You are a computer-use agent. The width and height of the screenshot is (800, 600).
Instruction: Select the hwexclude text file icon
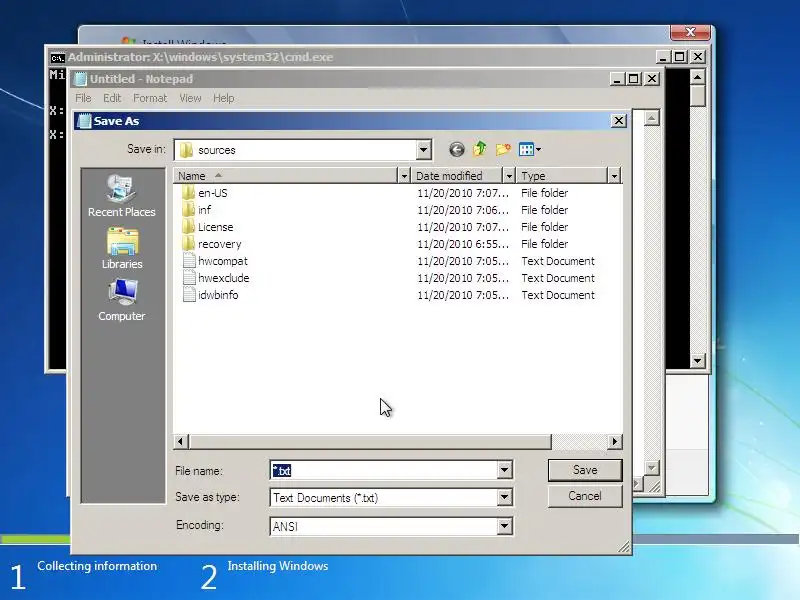pyautogui.click(x=189, y=278)
